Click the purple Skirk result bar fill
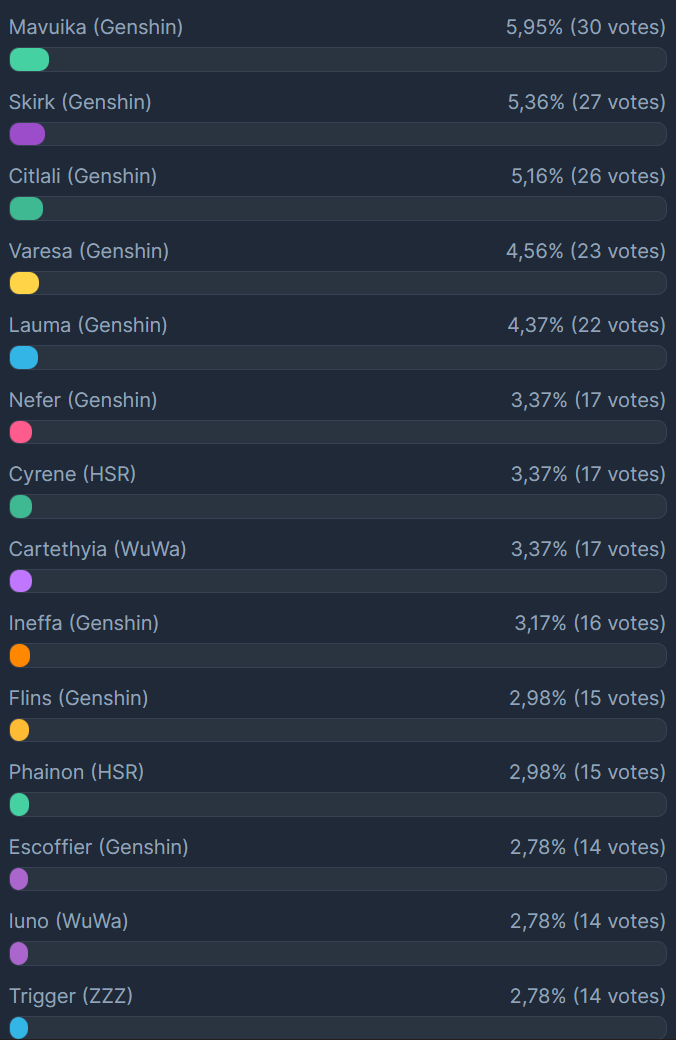 pos(27,134)
